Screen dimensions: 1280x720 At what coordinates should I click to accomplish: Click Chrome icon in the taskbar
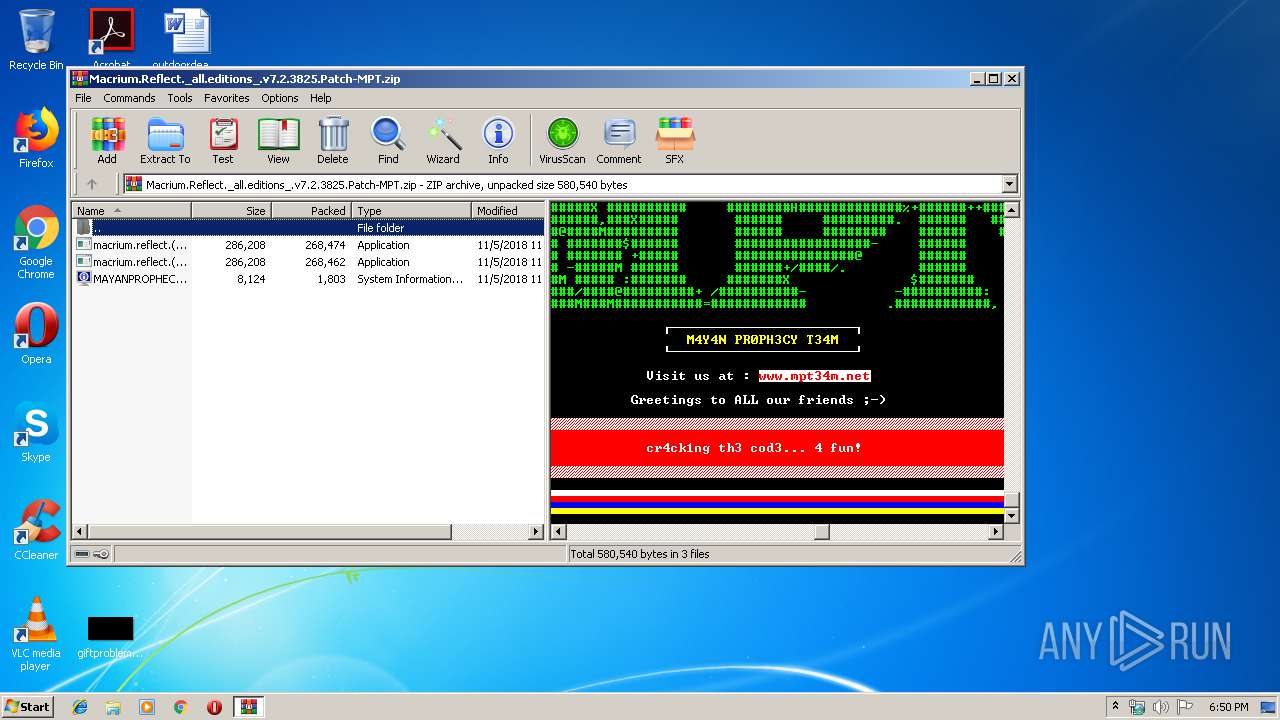tap(181, 707)
